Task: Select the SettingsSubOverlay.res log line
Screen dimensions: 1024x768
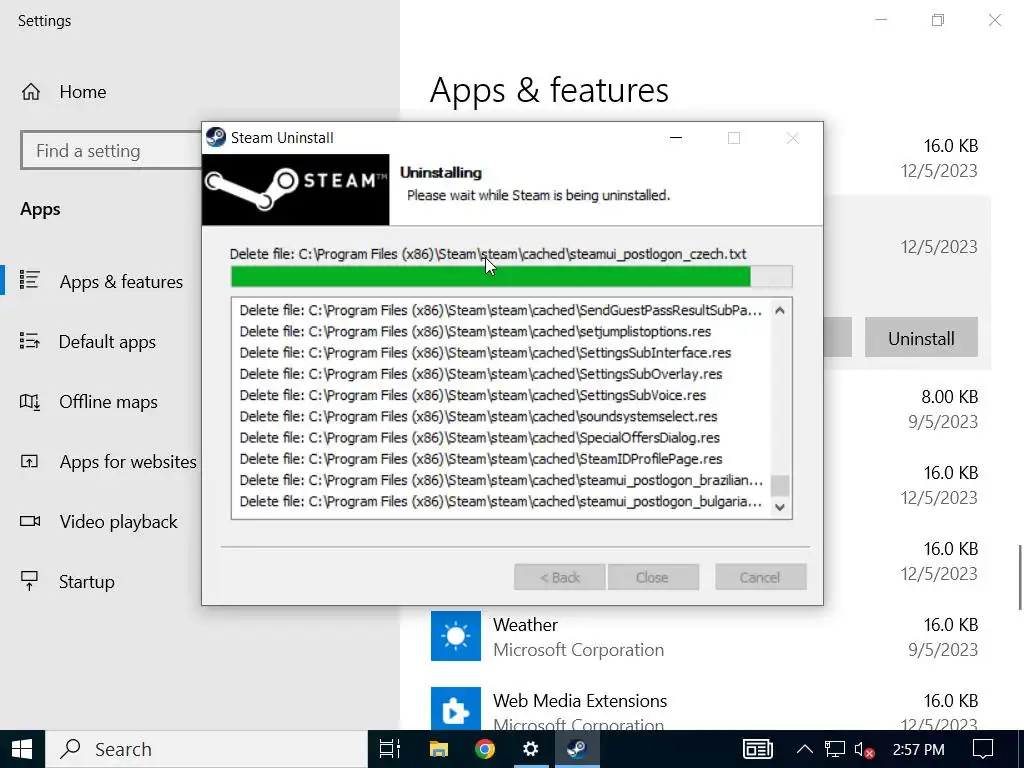Action: 481,374
